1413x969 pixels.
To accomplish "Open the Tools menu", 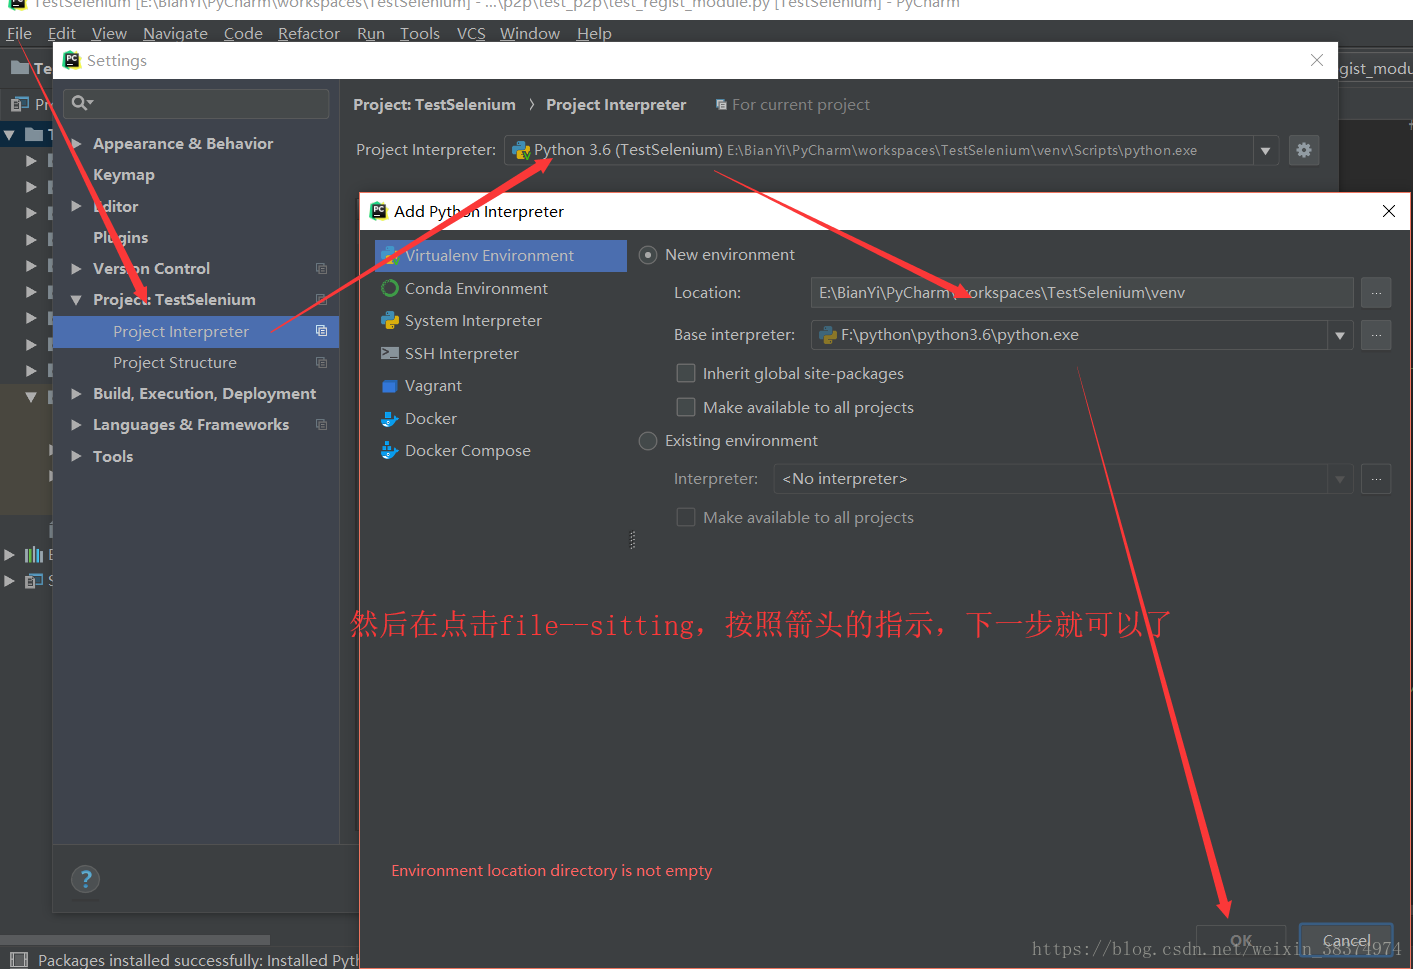I will pyautogui.click(x=420, y=33).
